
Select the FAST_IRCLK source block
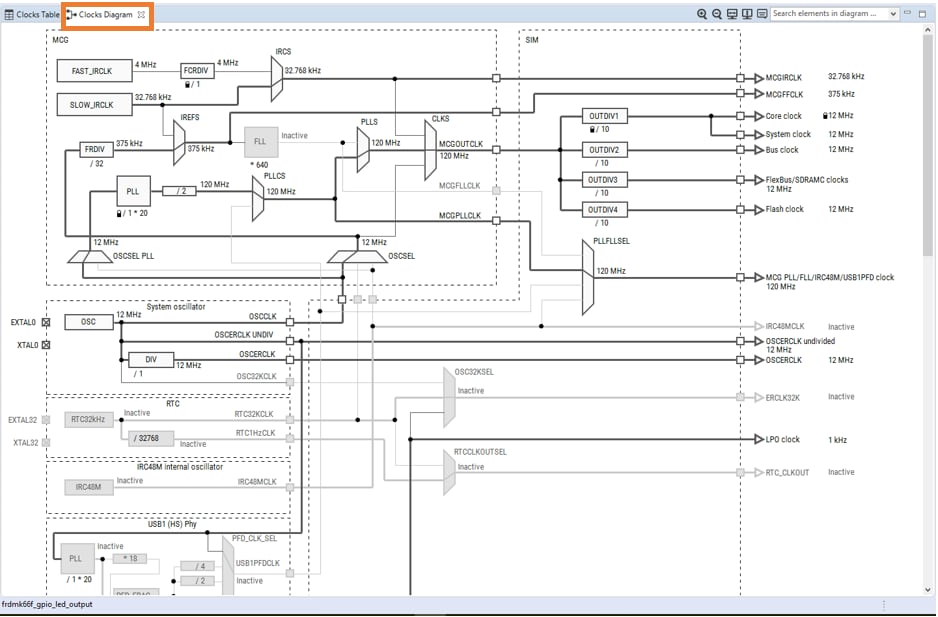point(93,71)
